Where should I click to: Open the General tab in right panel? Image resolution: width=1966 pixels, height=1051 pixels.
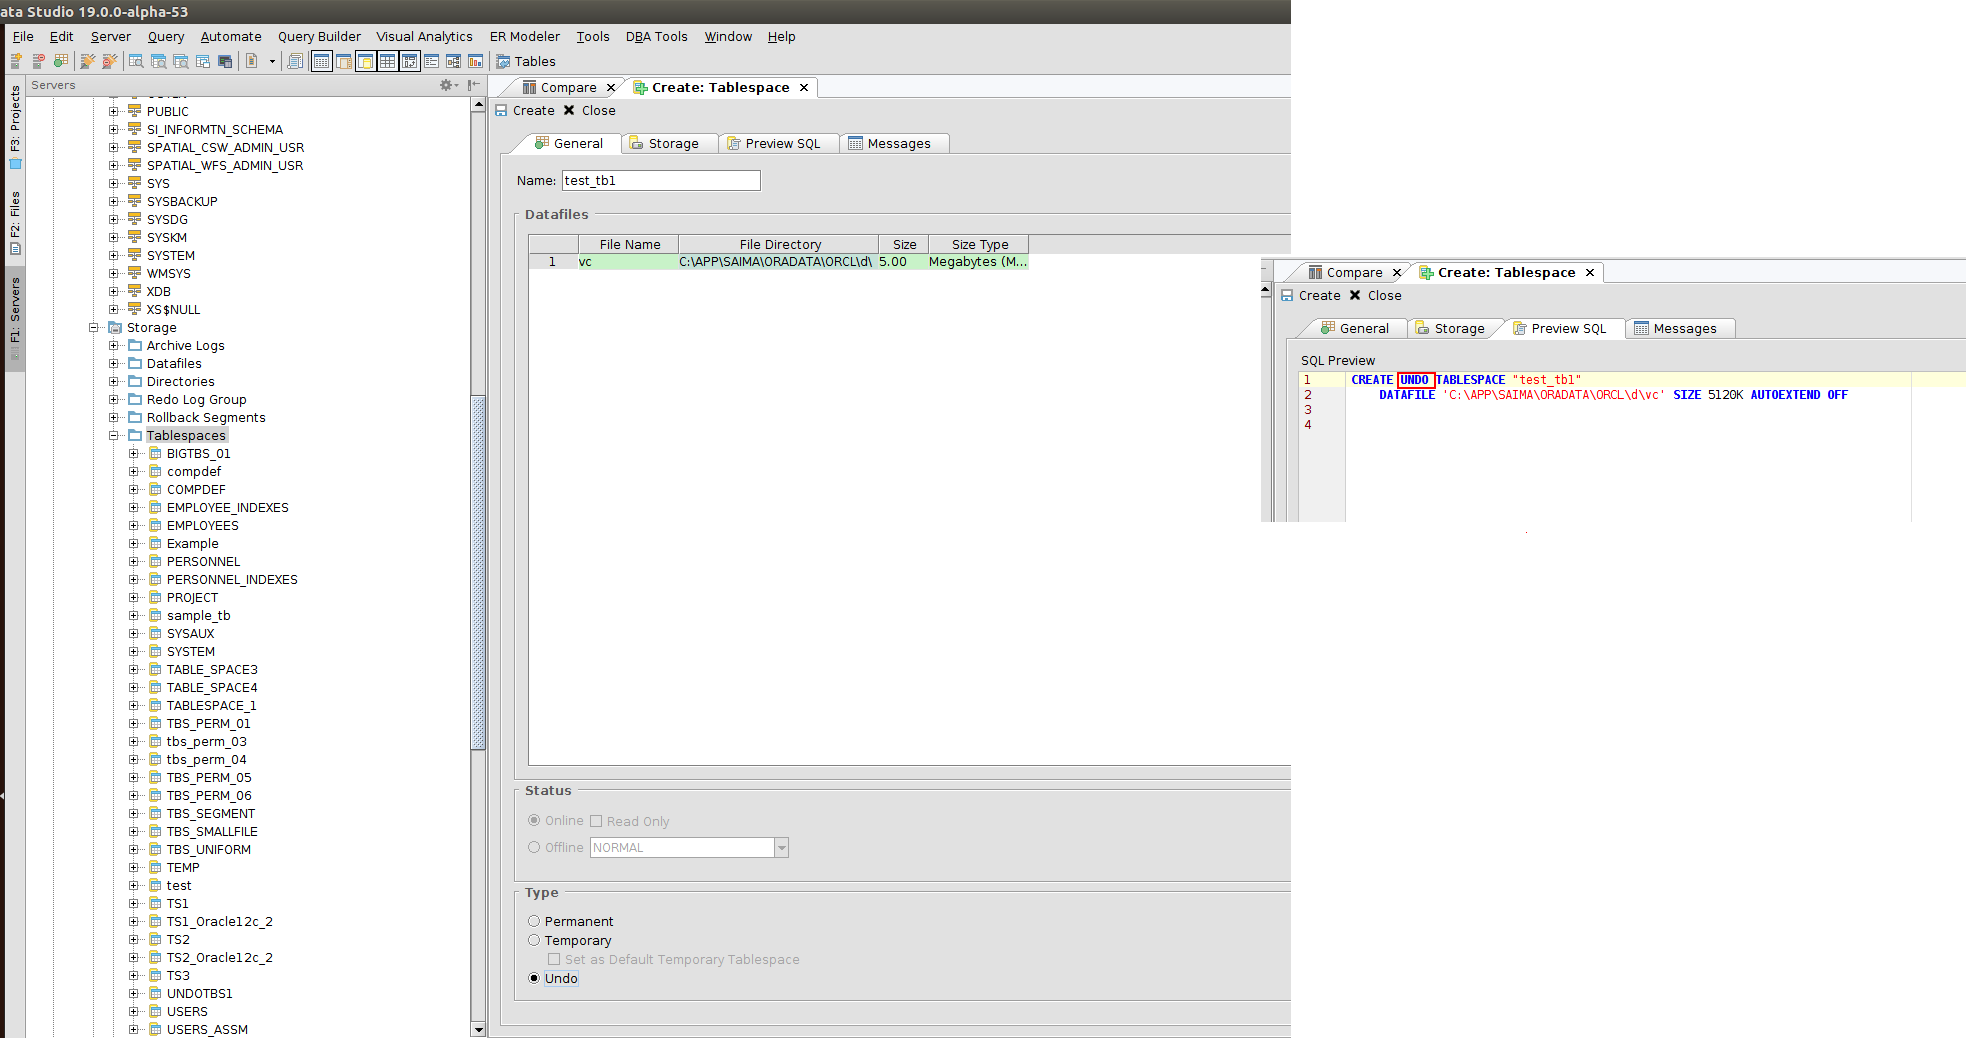coord(1354,329)
